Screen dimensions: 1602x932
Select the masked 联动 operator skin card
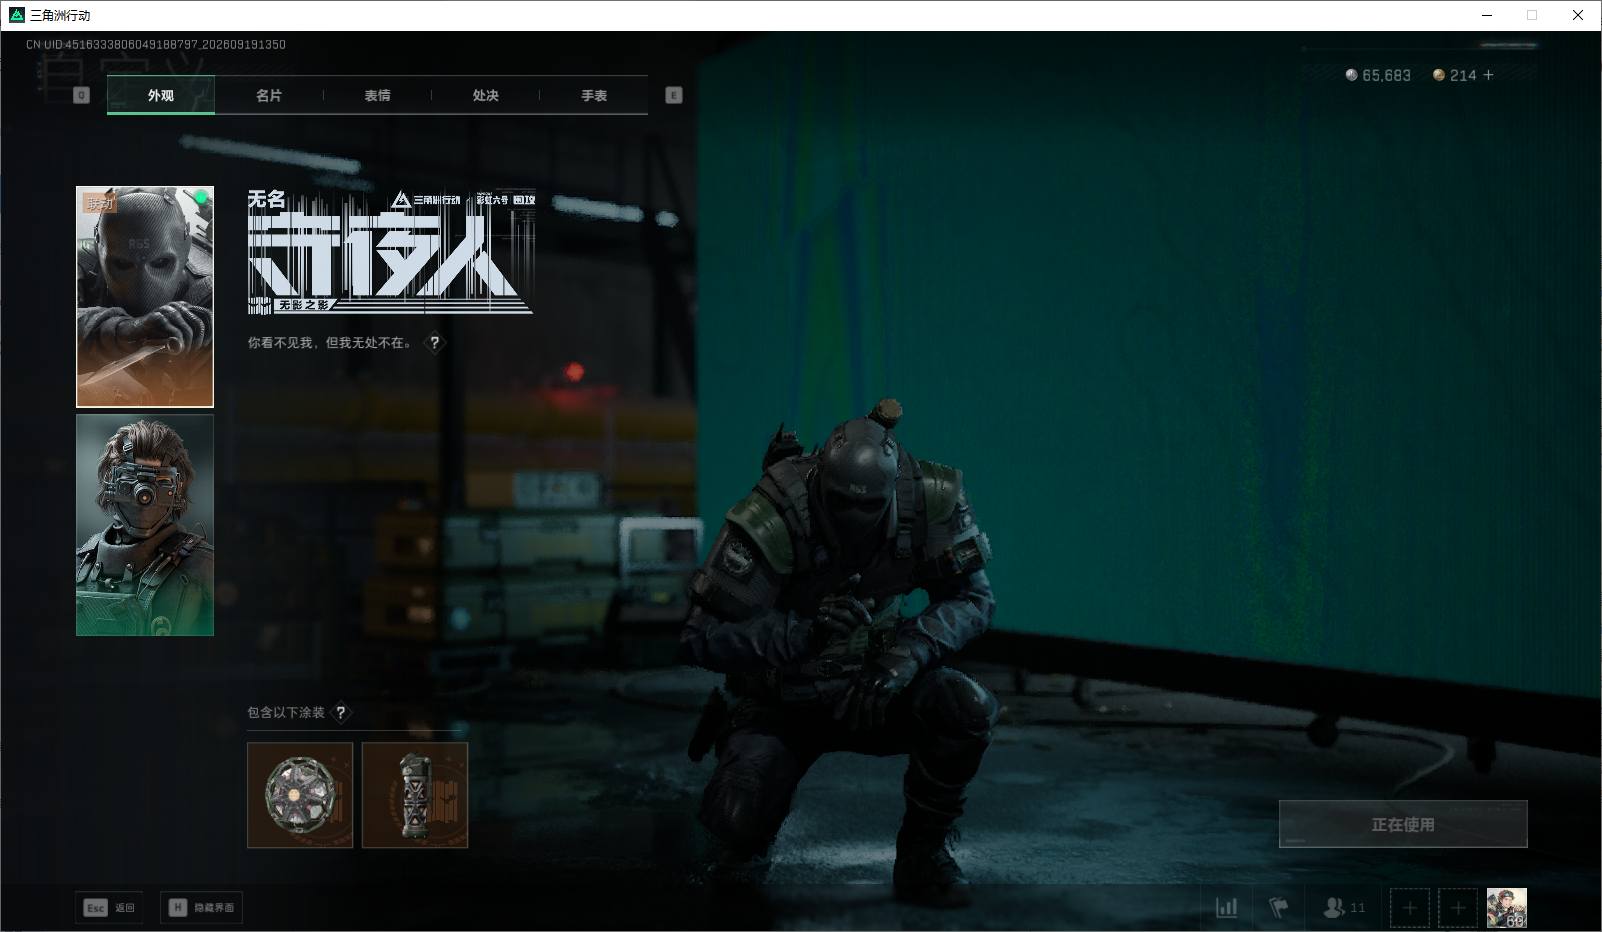point(145,297)
